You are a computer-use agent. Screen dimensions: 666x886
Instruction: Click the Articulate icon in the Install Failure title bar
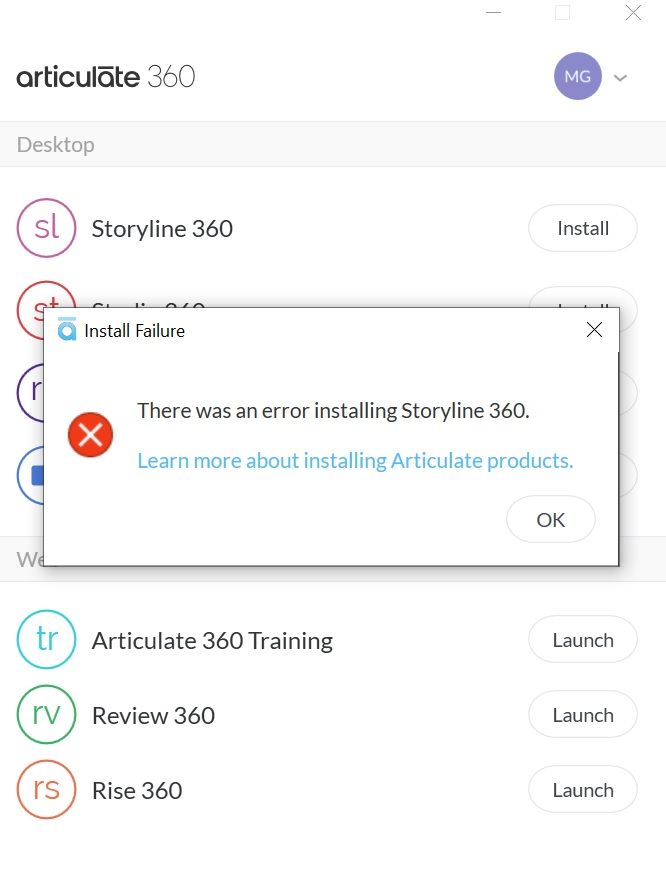click(67, 330)
